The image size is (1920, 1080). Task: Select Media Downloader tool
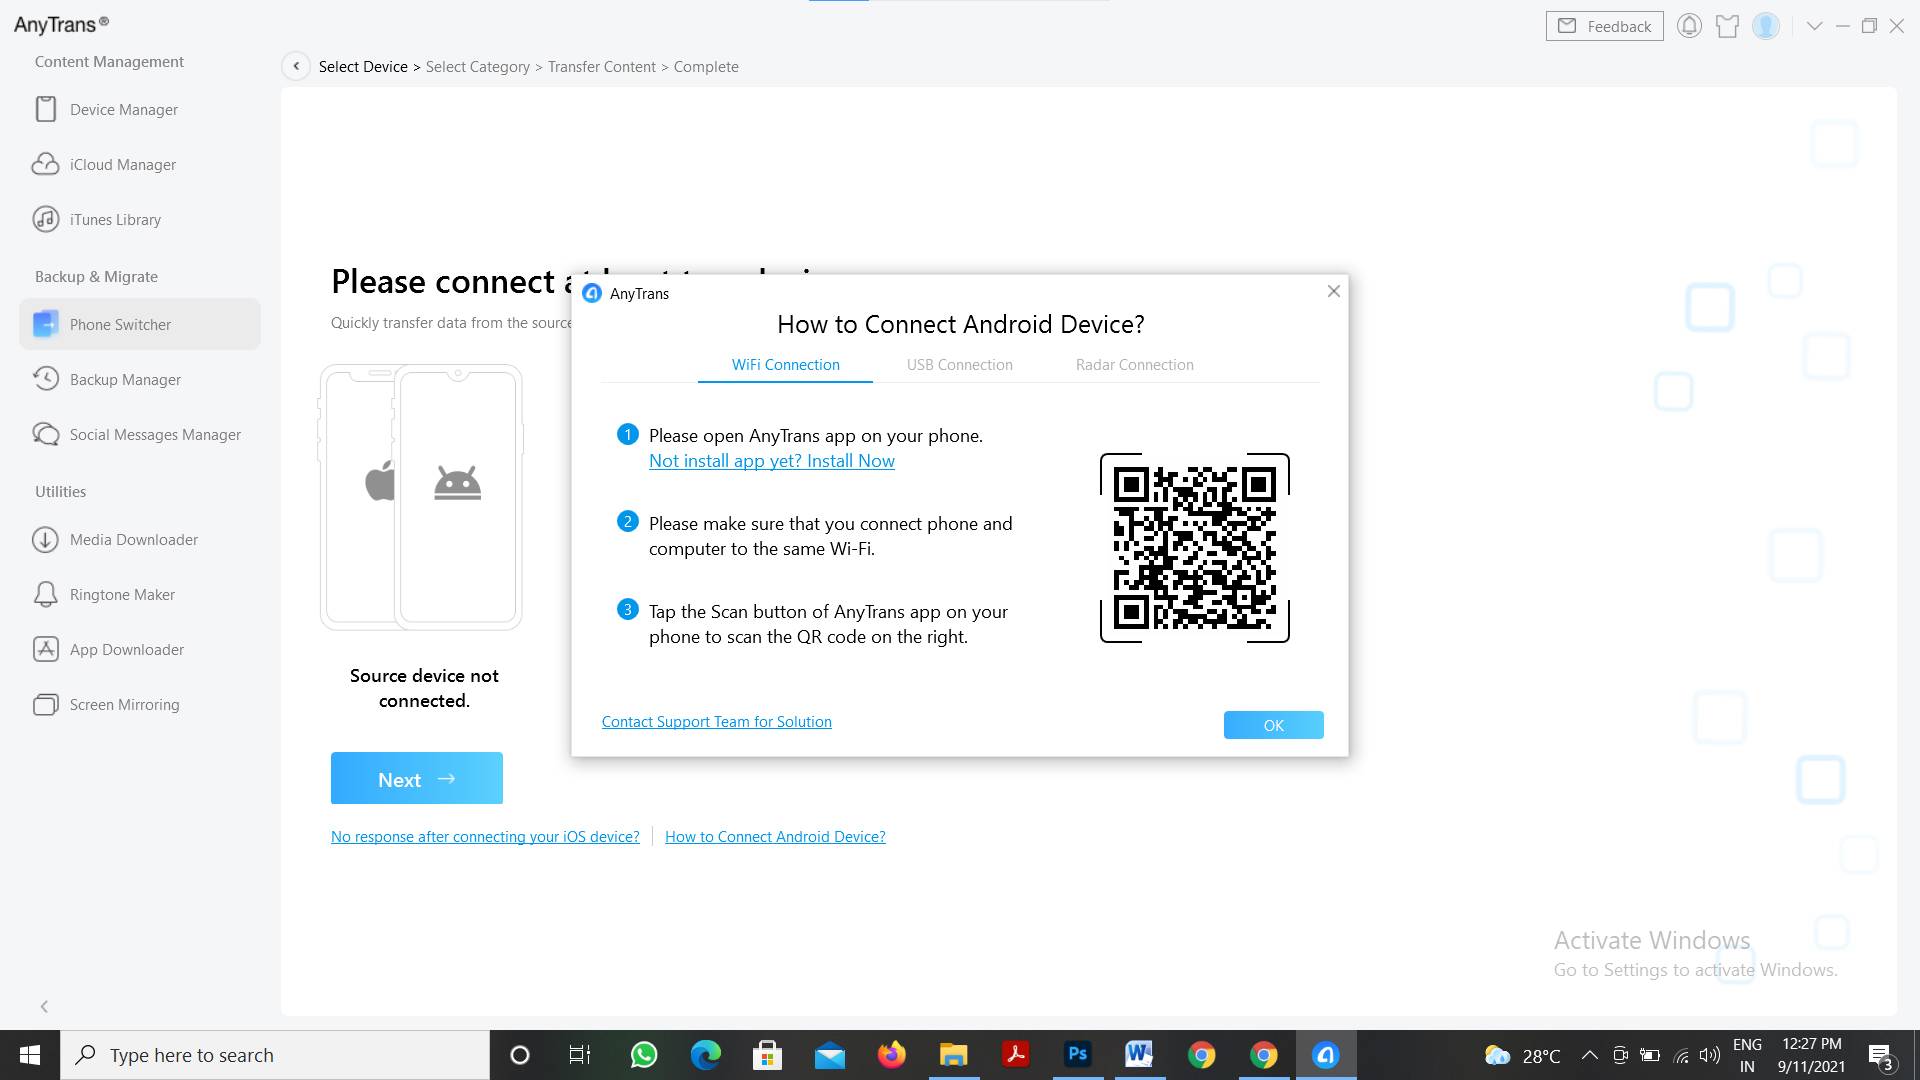(133, 538)
